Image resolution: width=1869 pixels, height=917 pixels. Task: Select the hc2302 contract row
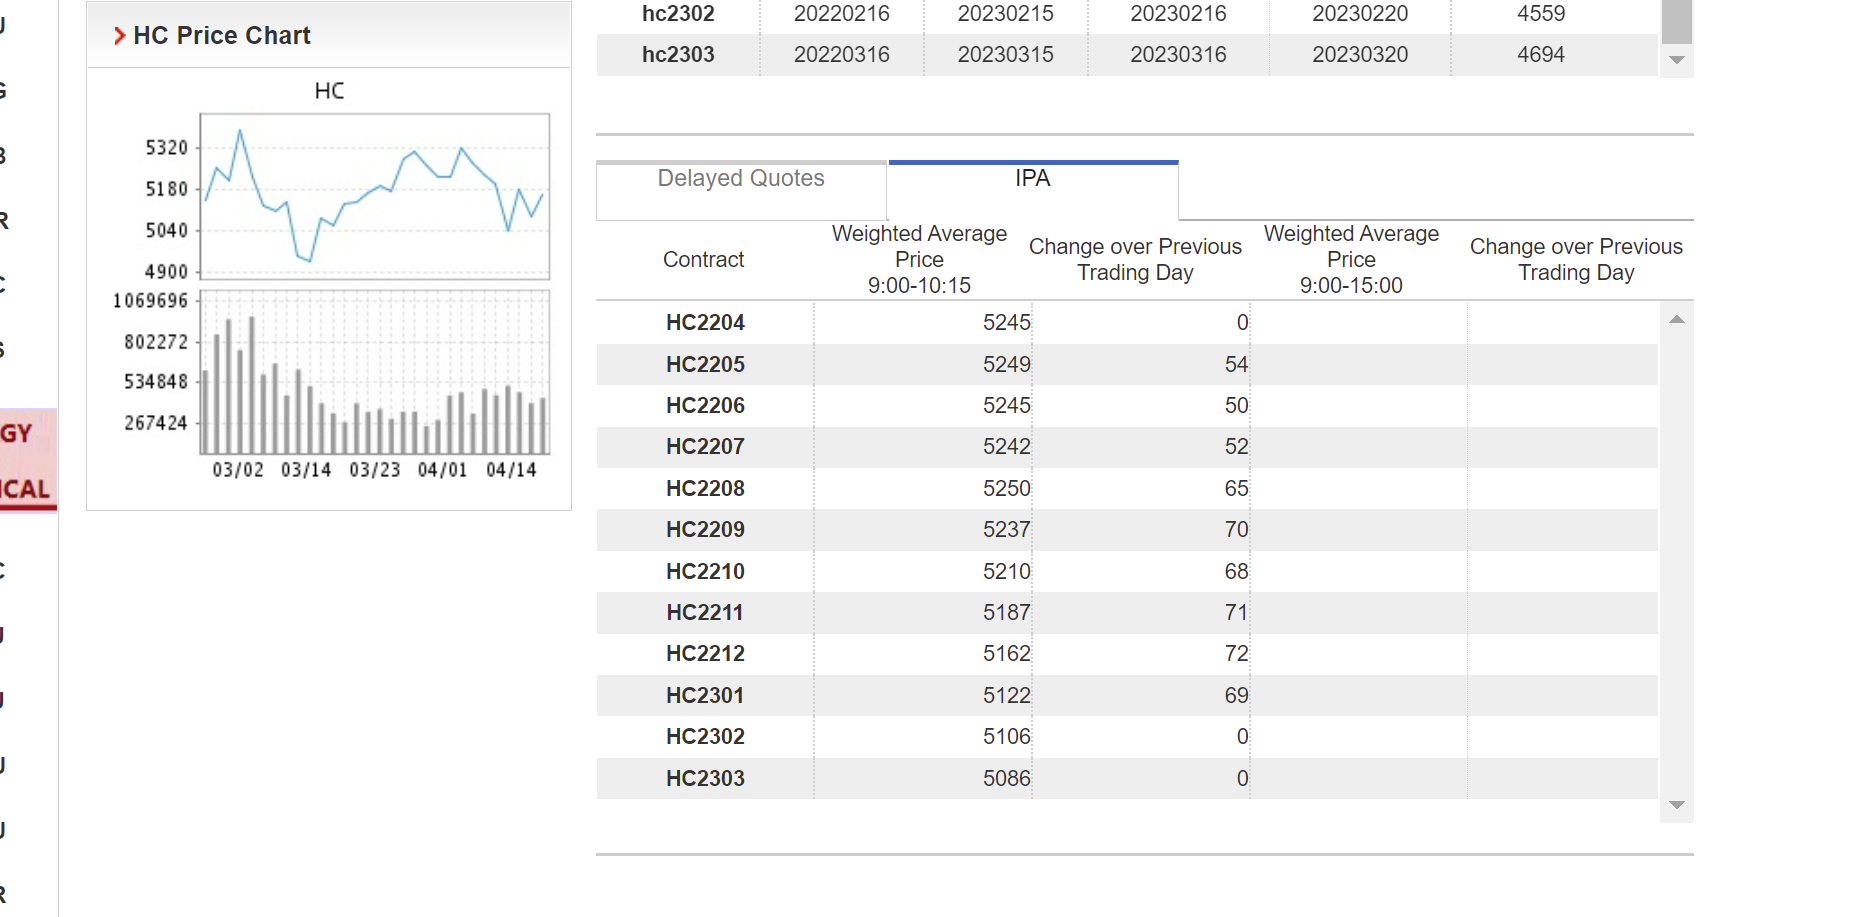coord(678,14)
